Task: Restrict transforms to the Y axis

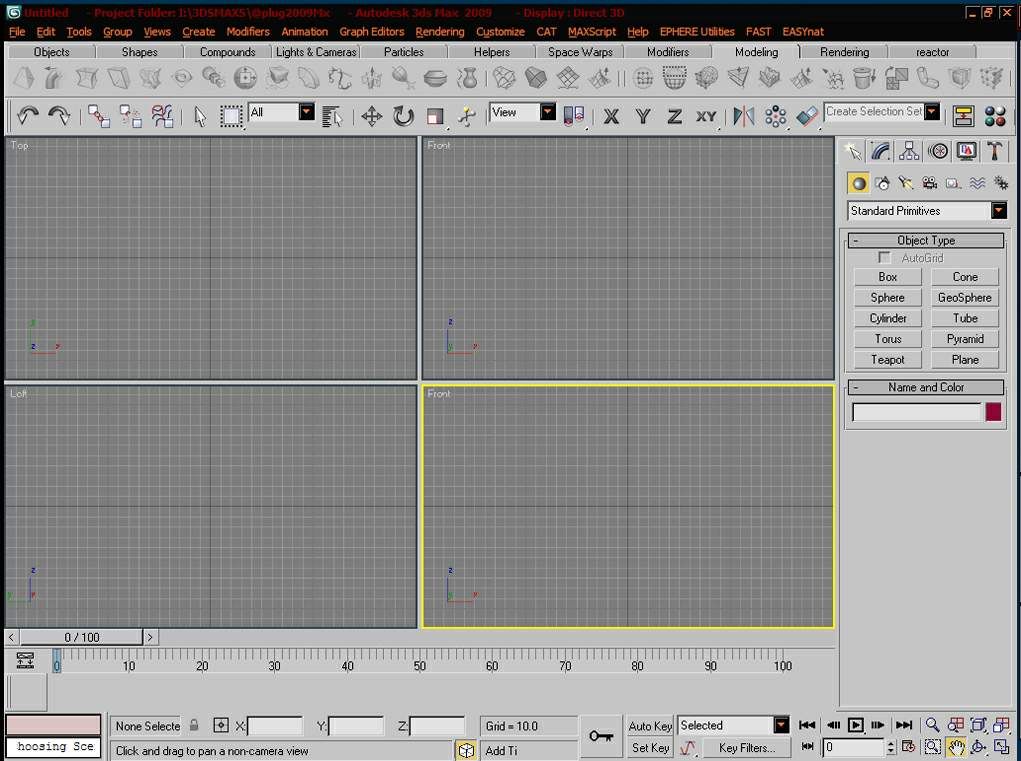Action: coord(643,117)
